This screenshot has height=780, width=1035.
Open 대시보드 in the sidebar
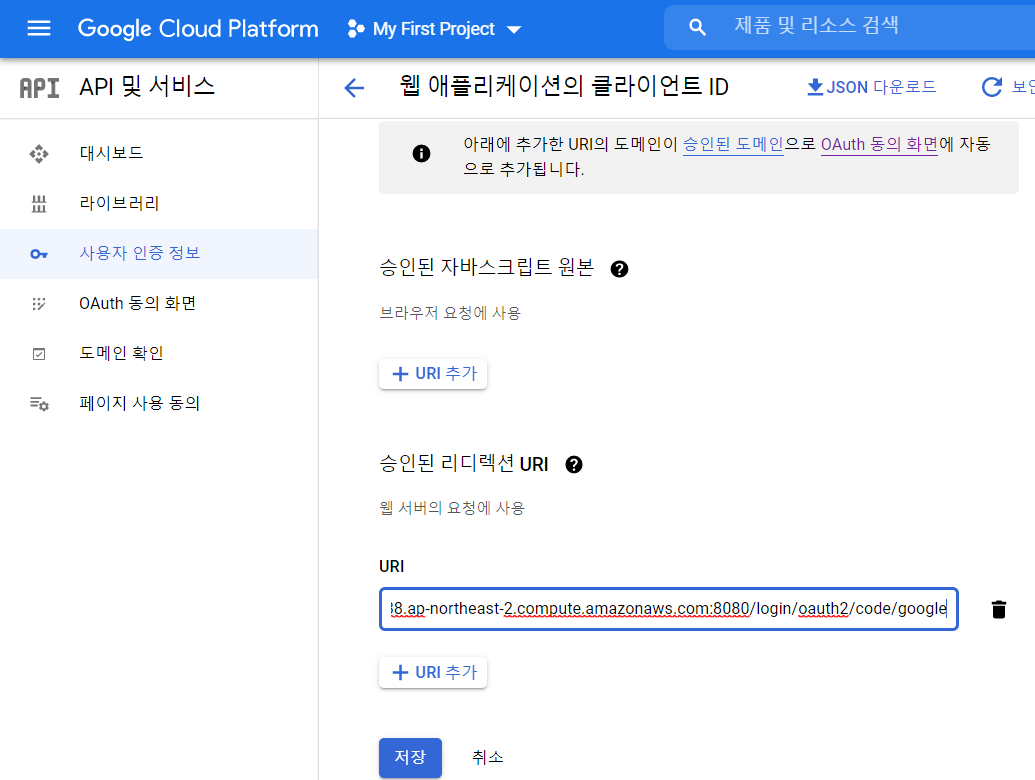pyautogui.click(x=159, y=153)
